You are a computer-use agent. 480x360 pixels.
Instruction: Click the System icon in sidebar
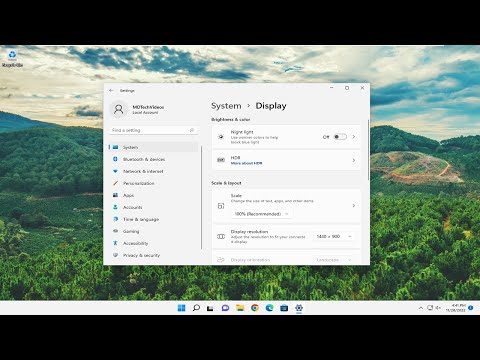coord(115,147)
